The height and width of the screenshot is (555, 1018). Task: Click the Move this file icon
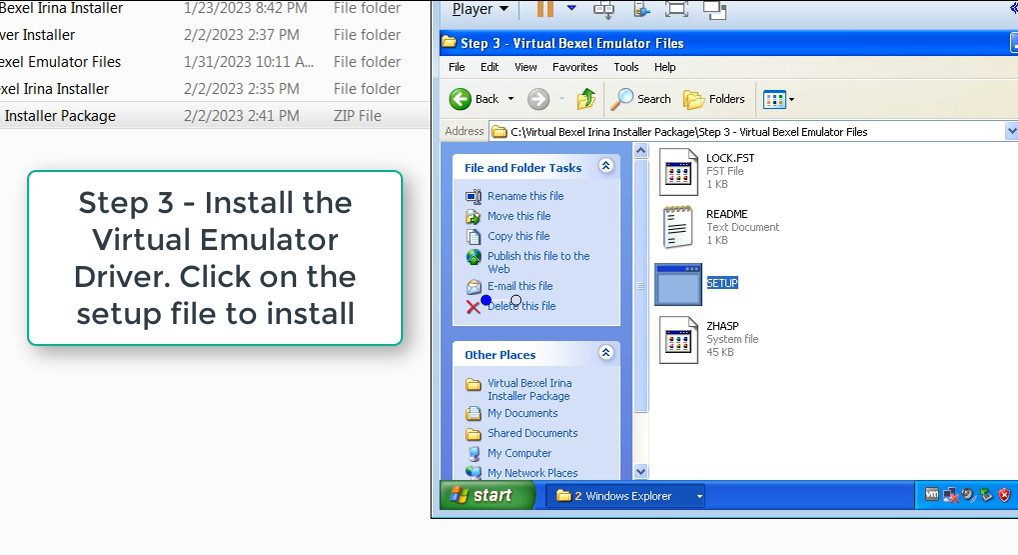tap(473, 216)
